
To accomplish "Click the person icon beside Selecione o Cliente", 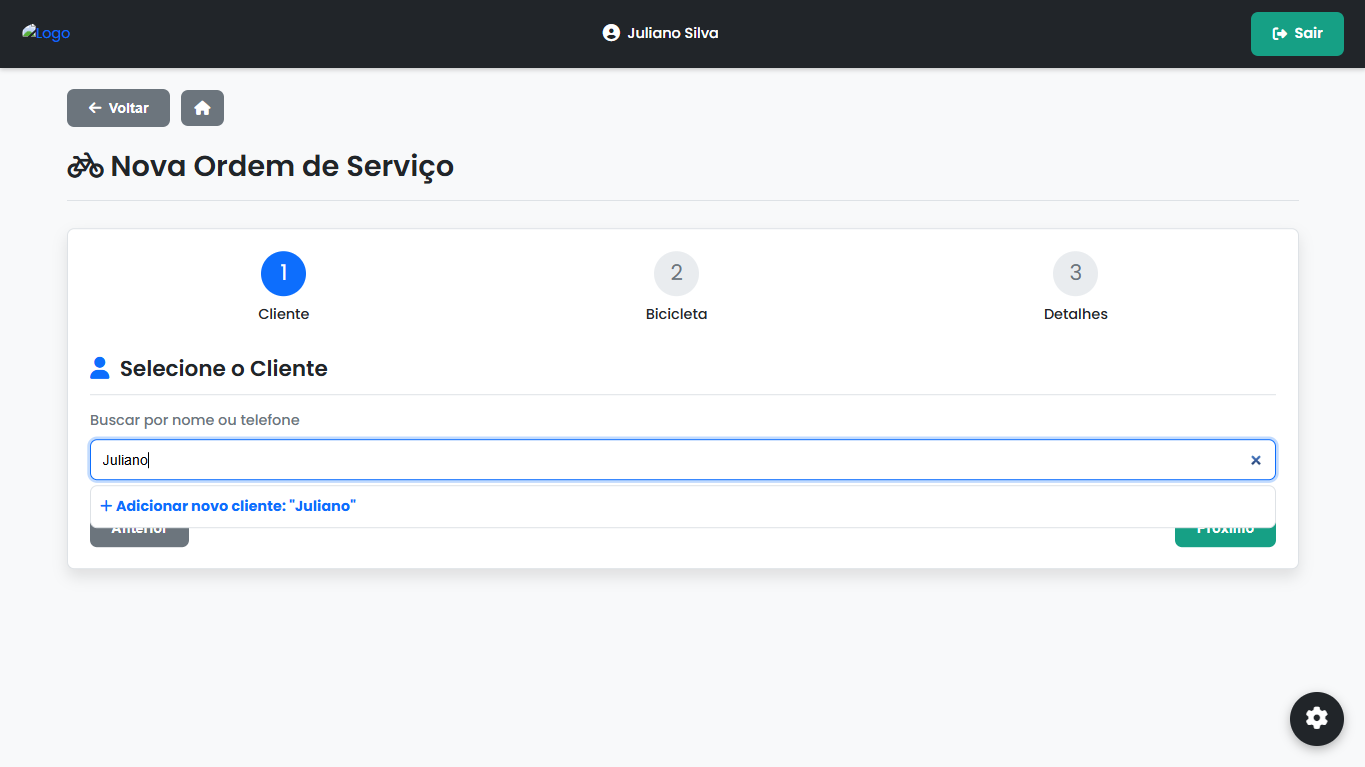I will pyautogui.click(x=100, y=368).
